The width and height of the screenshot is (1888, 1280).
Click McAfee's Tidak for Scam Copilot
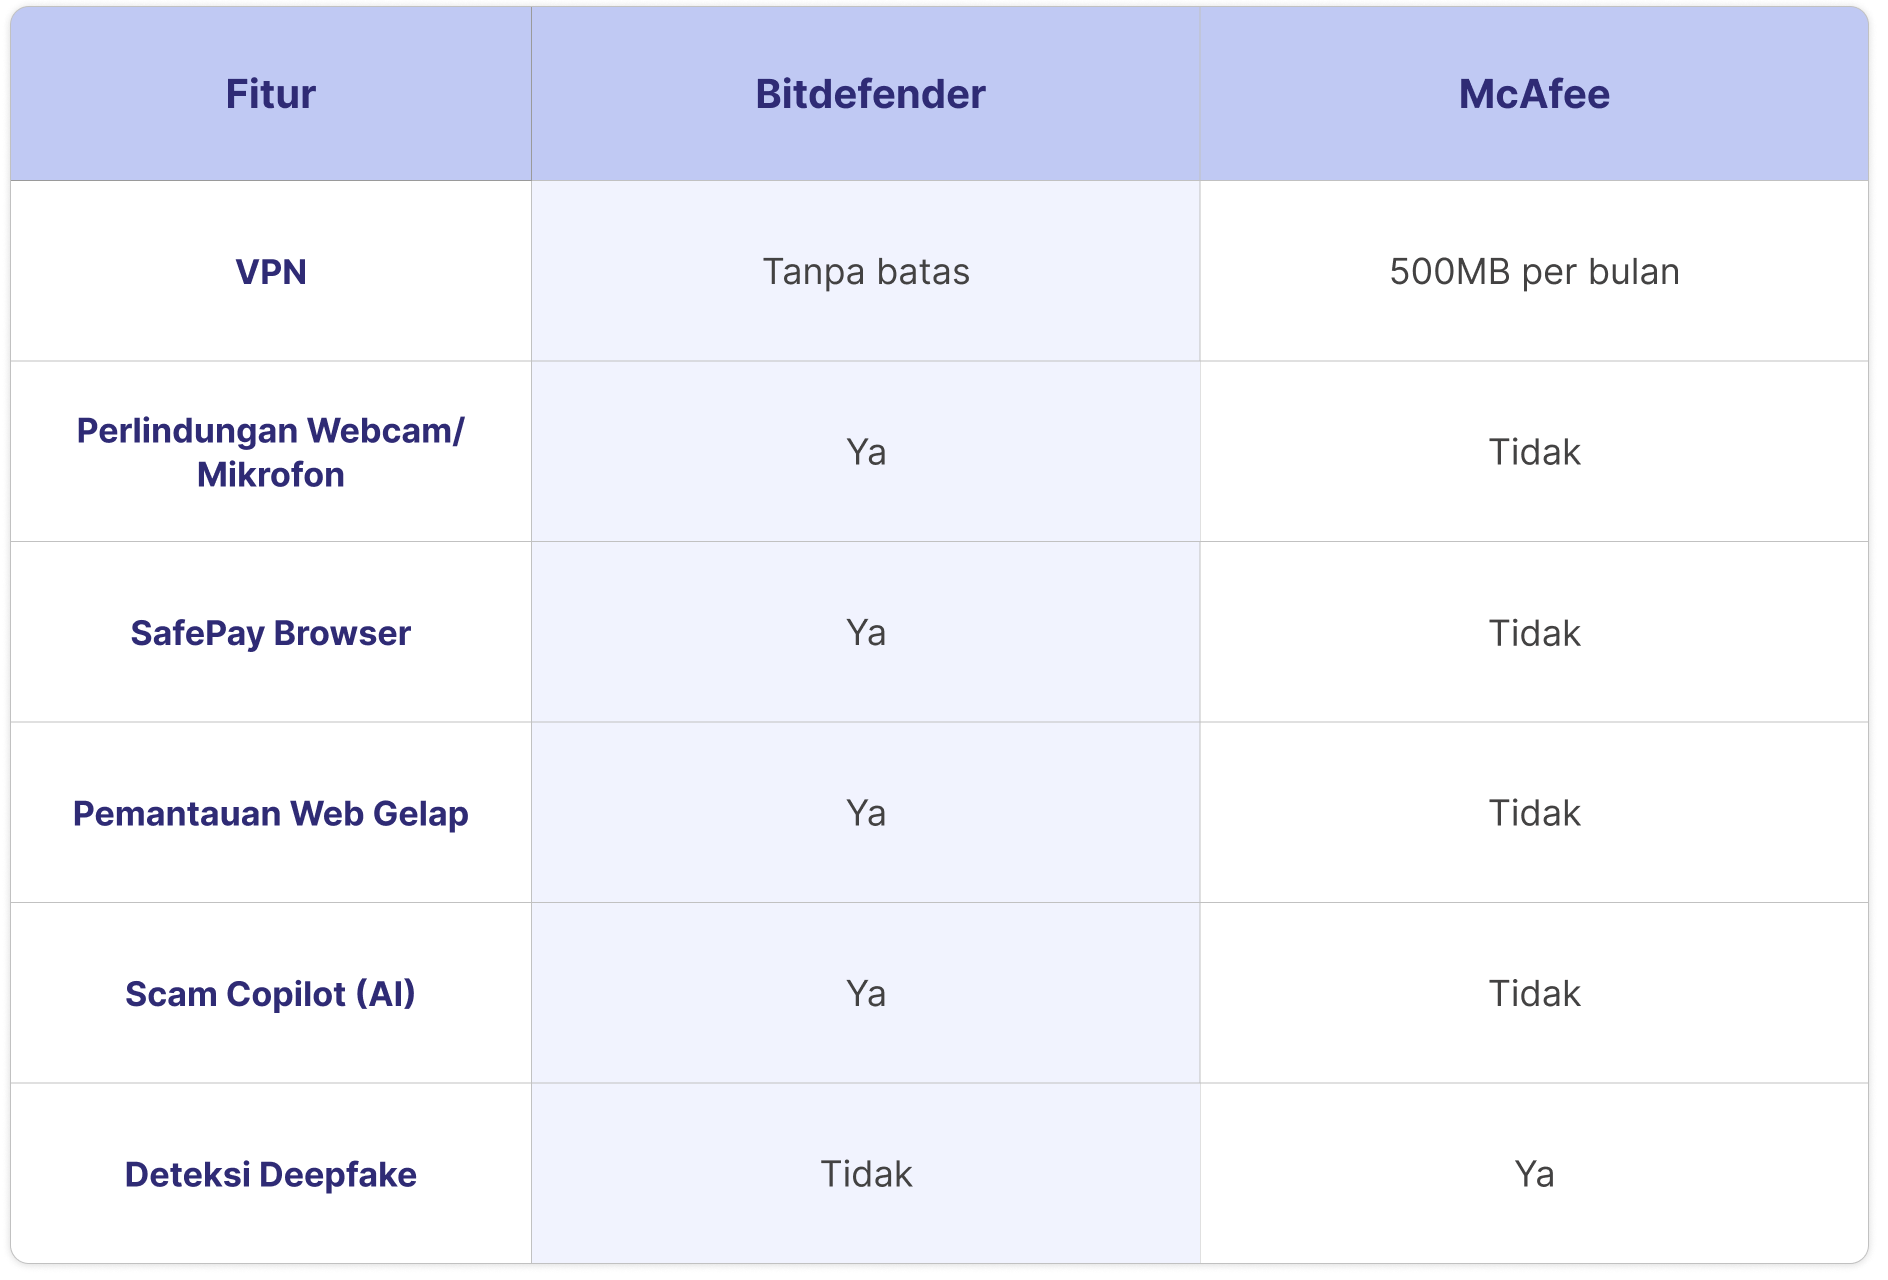click(x=1534, y=994)
